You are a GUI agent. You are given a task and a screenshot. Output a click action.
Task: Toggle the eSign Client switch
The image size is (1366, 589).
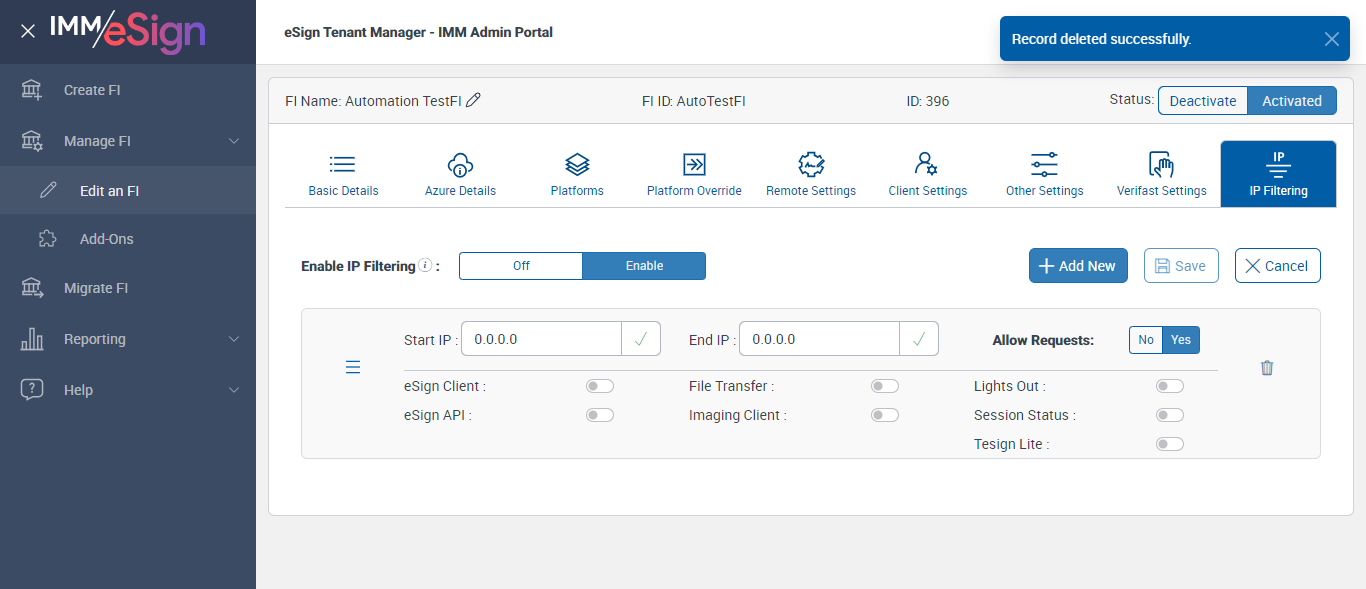(600, 386)
